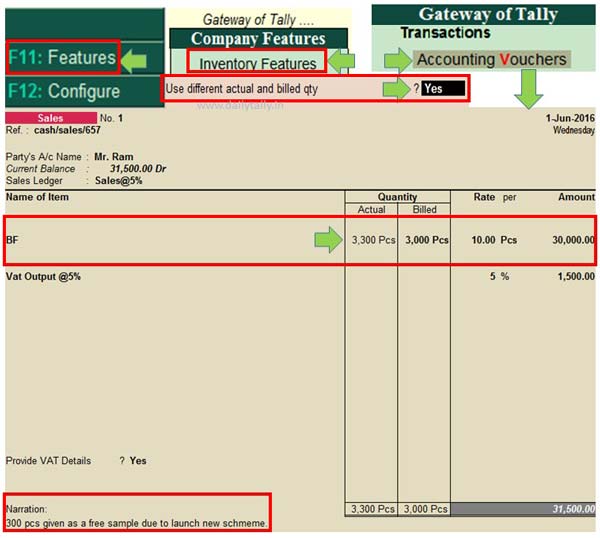Viewport: 600px width, 538px height.
Task: Click the green arrow right of Inventory Features
Action: point(342,63)
